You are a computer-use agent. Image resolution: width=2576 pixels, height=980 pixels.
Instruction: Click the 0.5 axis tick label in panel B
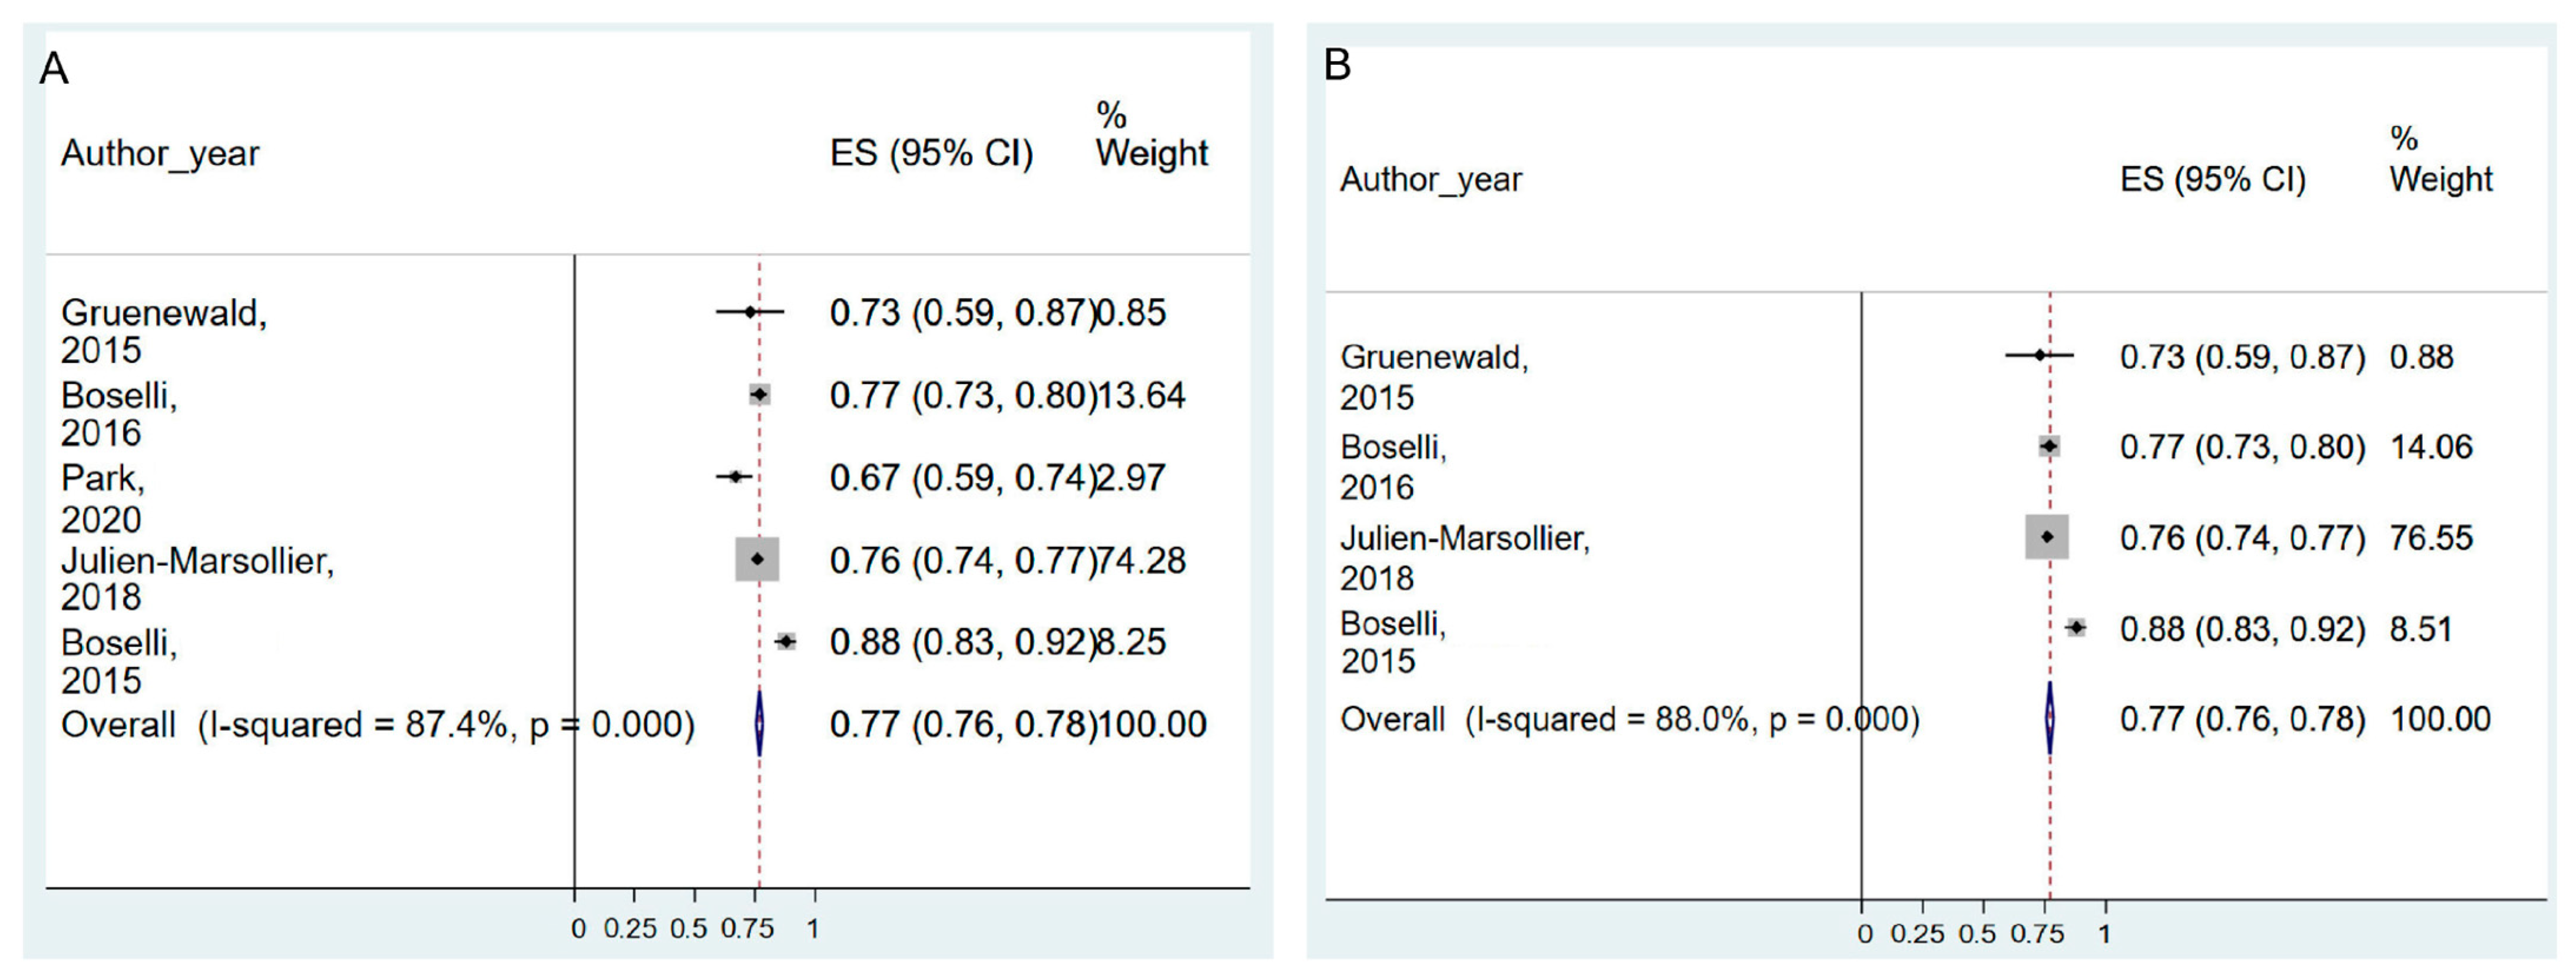coord(1976,934)
